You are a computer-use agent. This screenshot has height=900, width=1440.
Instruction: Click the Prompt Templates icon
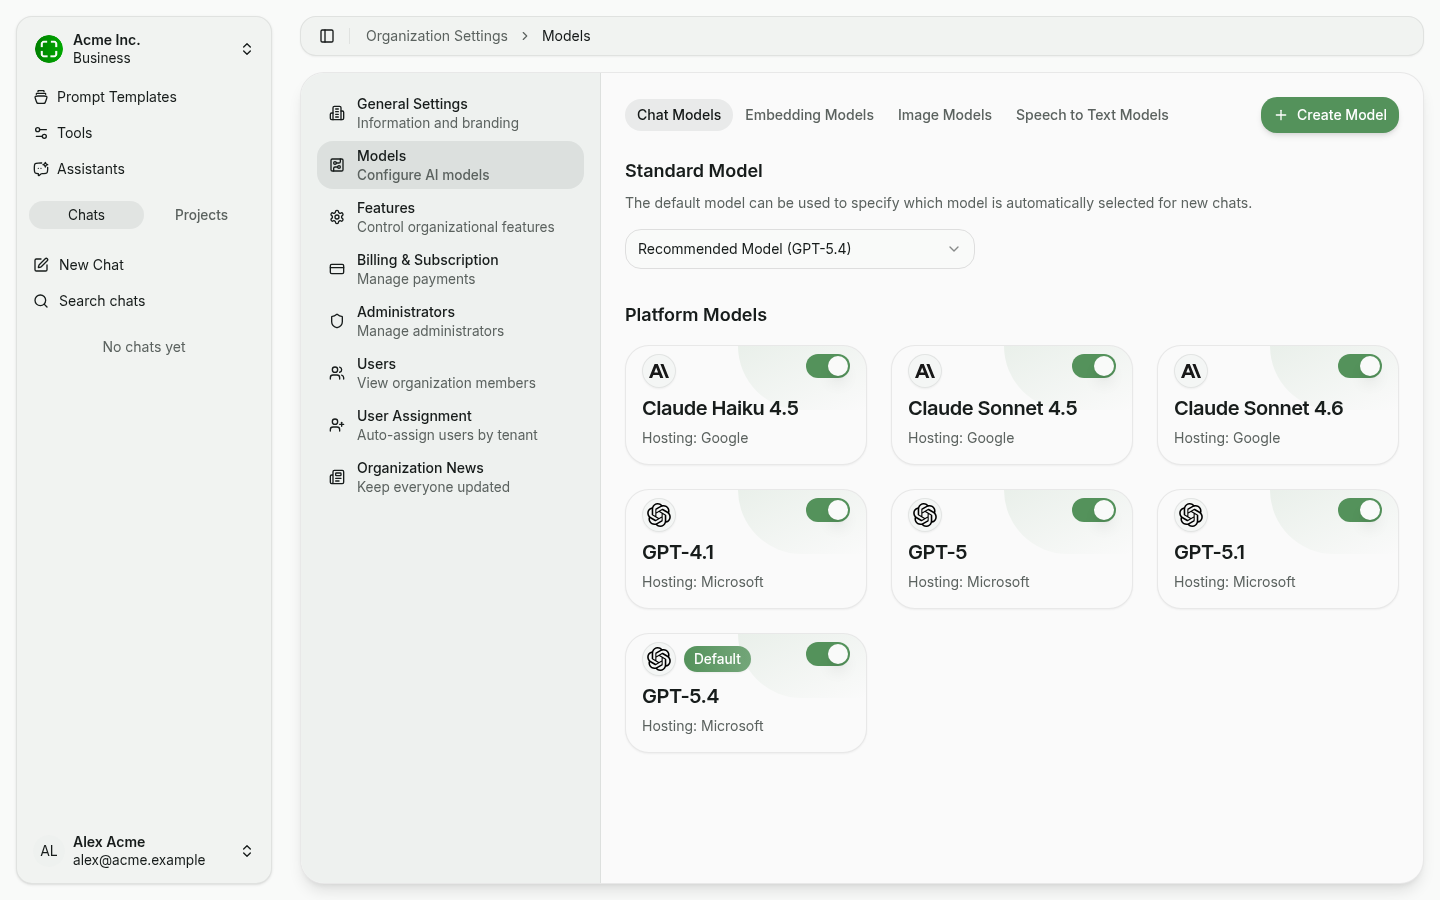pos(41,97)
